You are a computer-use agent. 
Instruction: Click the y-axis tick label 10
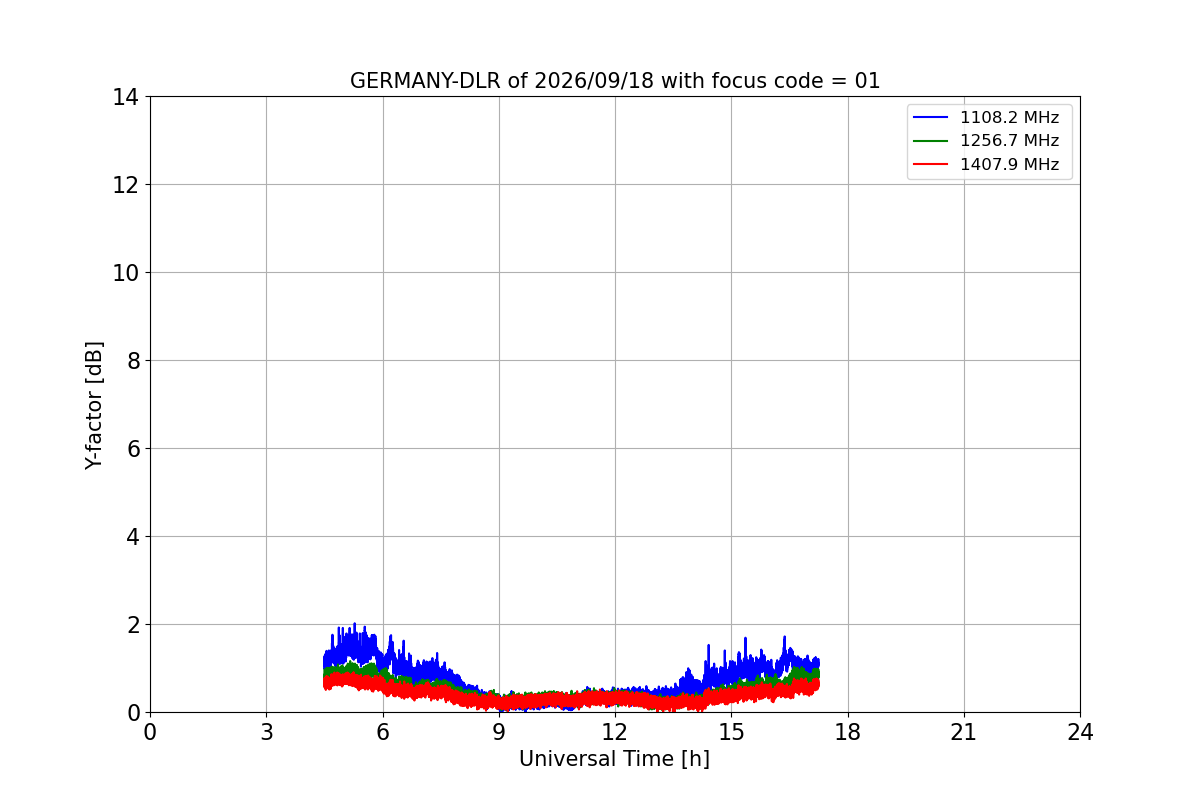126,273
